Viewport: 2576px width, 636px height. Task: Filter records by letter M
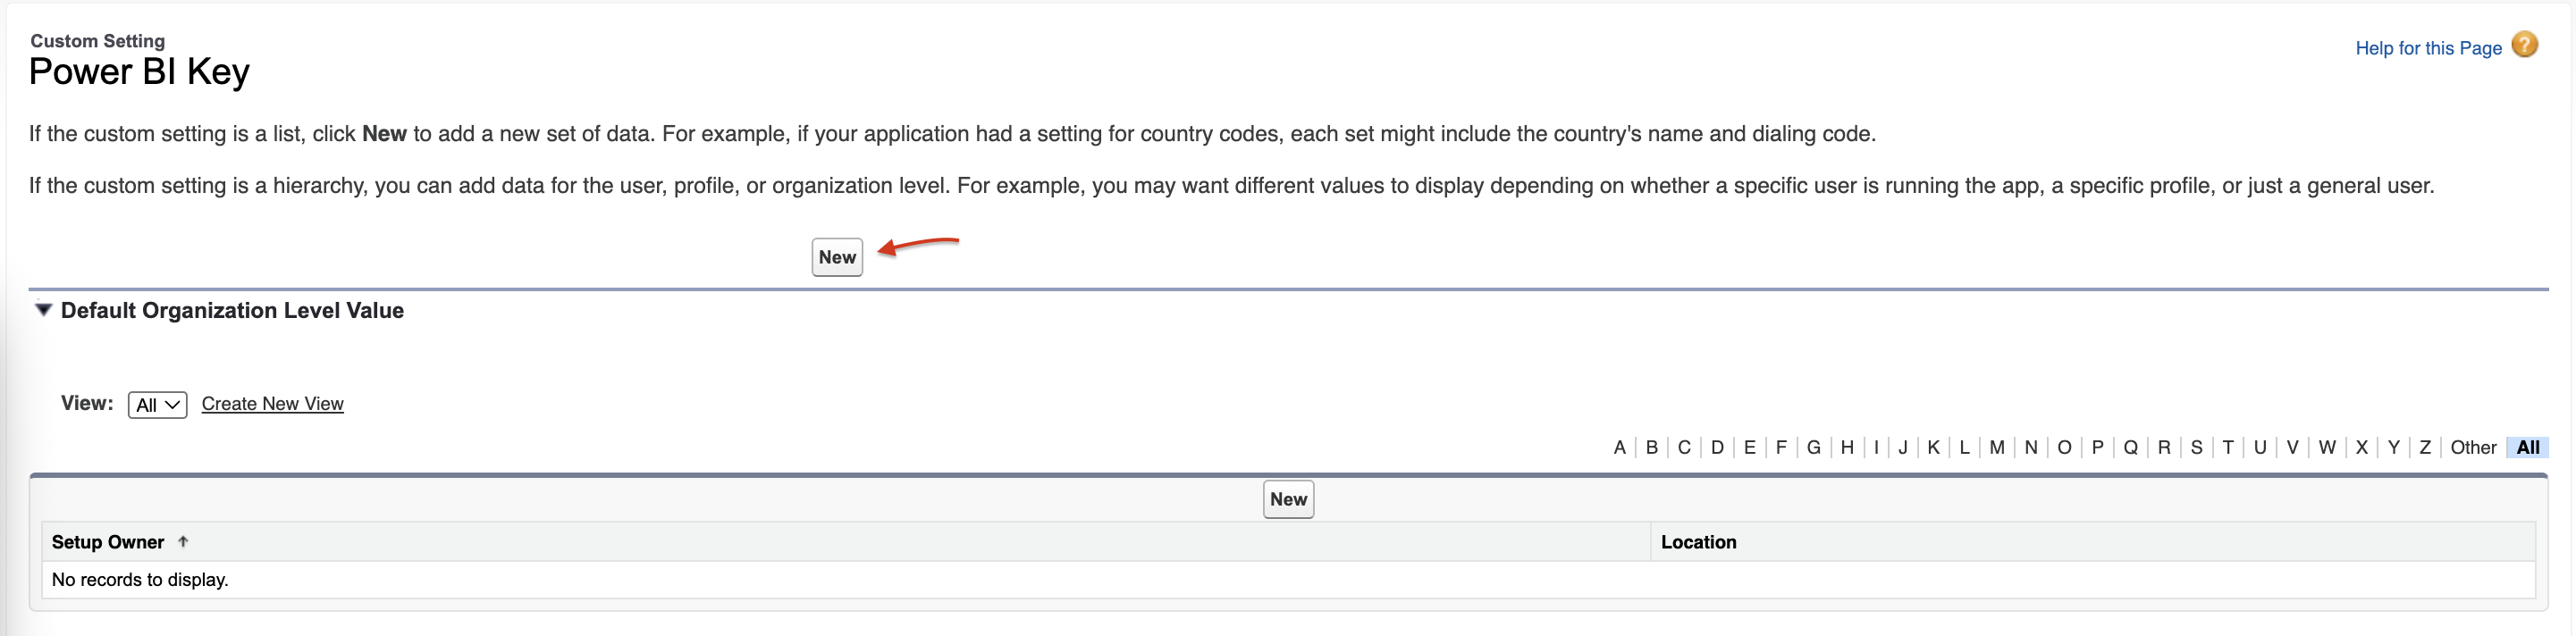[x=1996, y=447]
